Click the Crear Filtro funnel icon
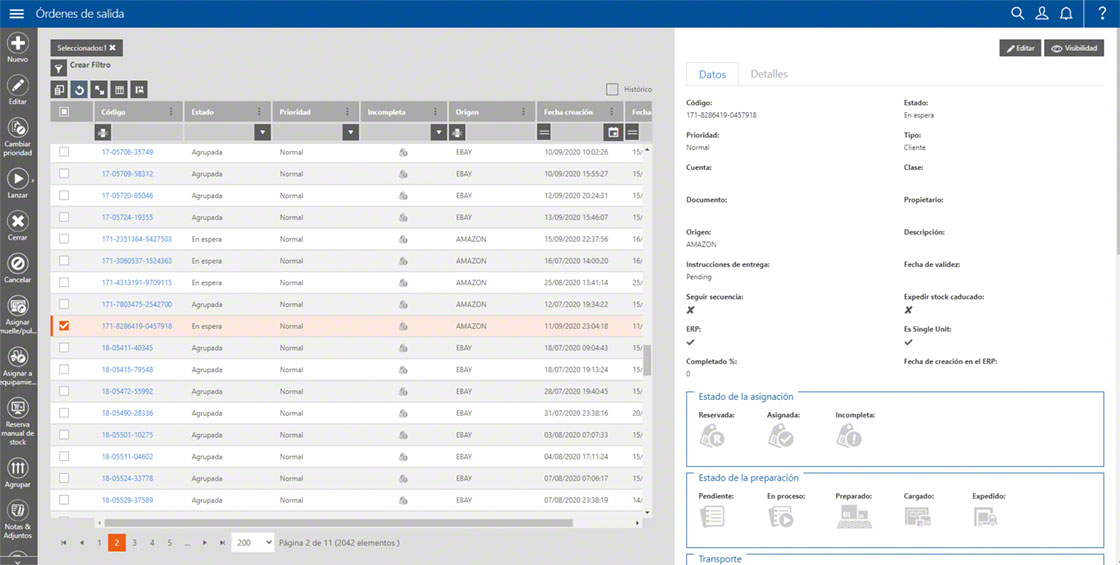 pos(59,68)
